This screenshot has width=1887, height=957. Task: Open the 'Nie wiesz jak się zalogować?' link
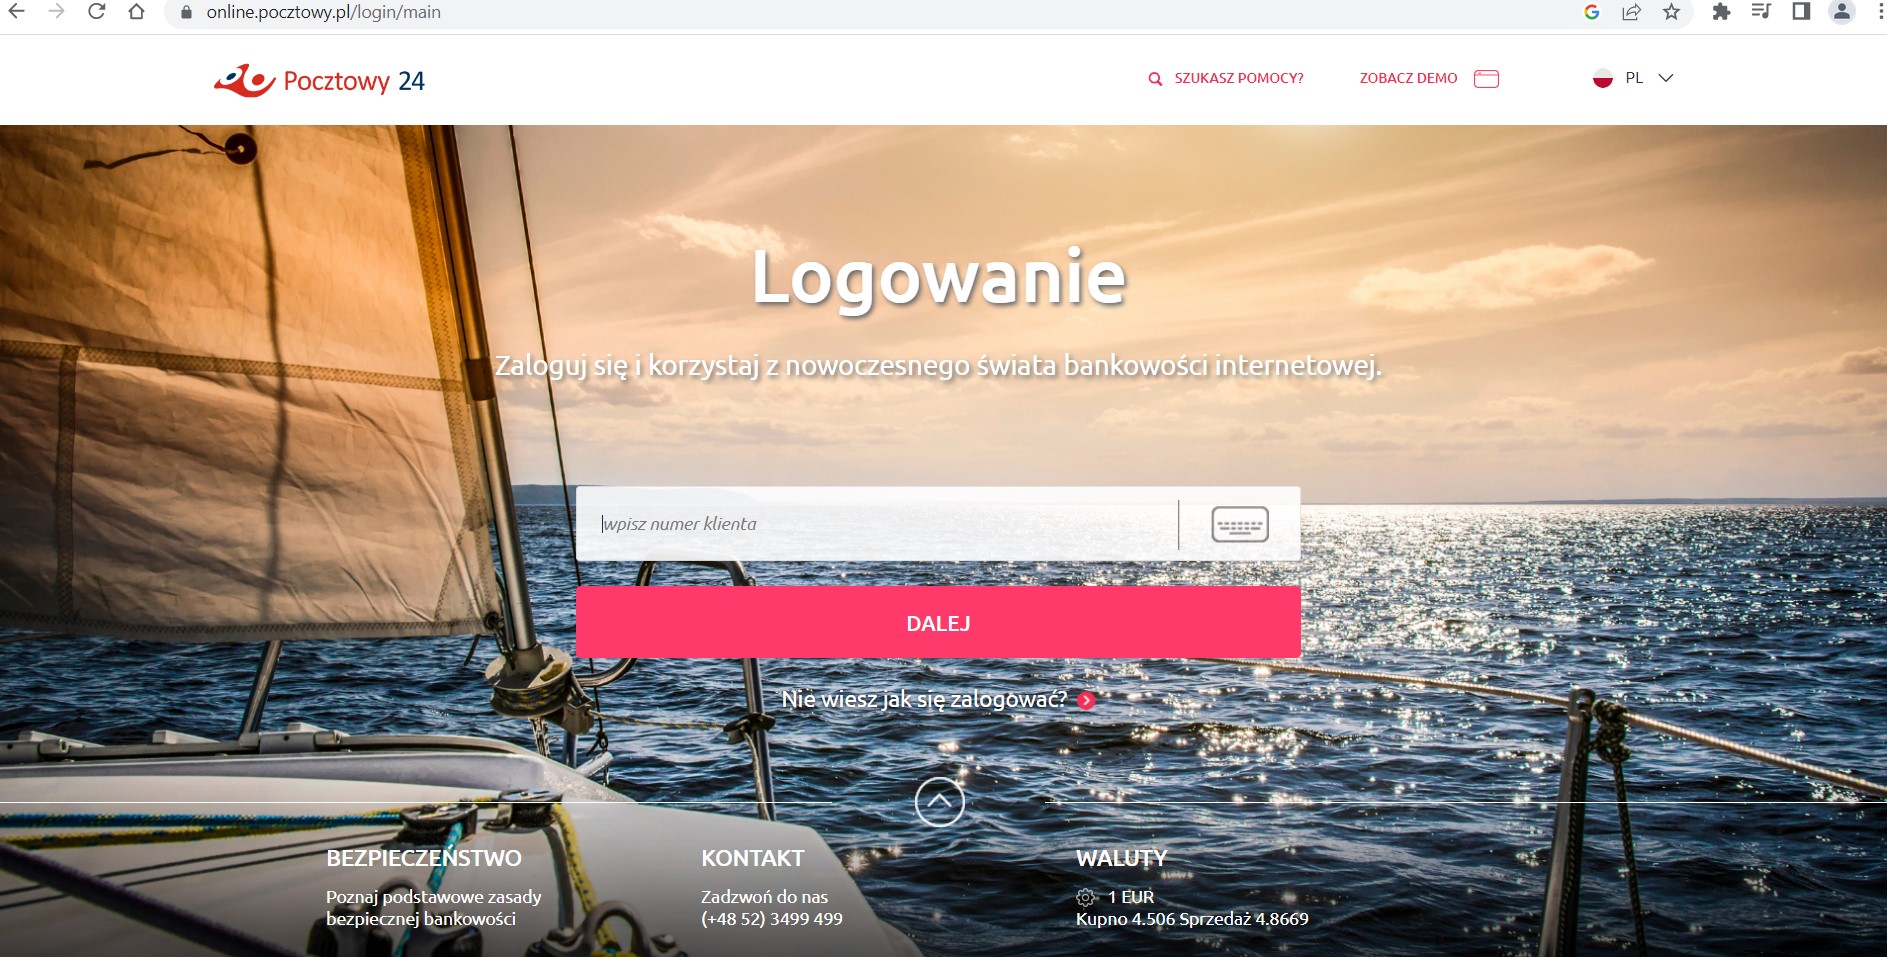924,700
